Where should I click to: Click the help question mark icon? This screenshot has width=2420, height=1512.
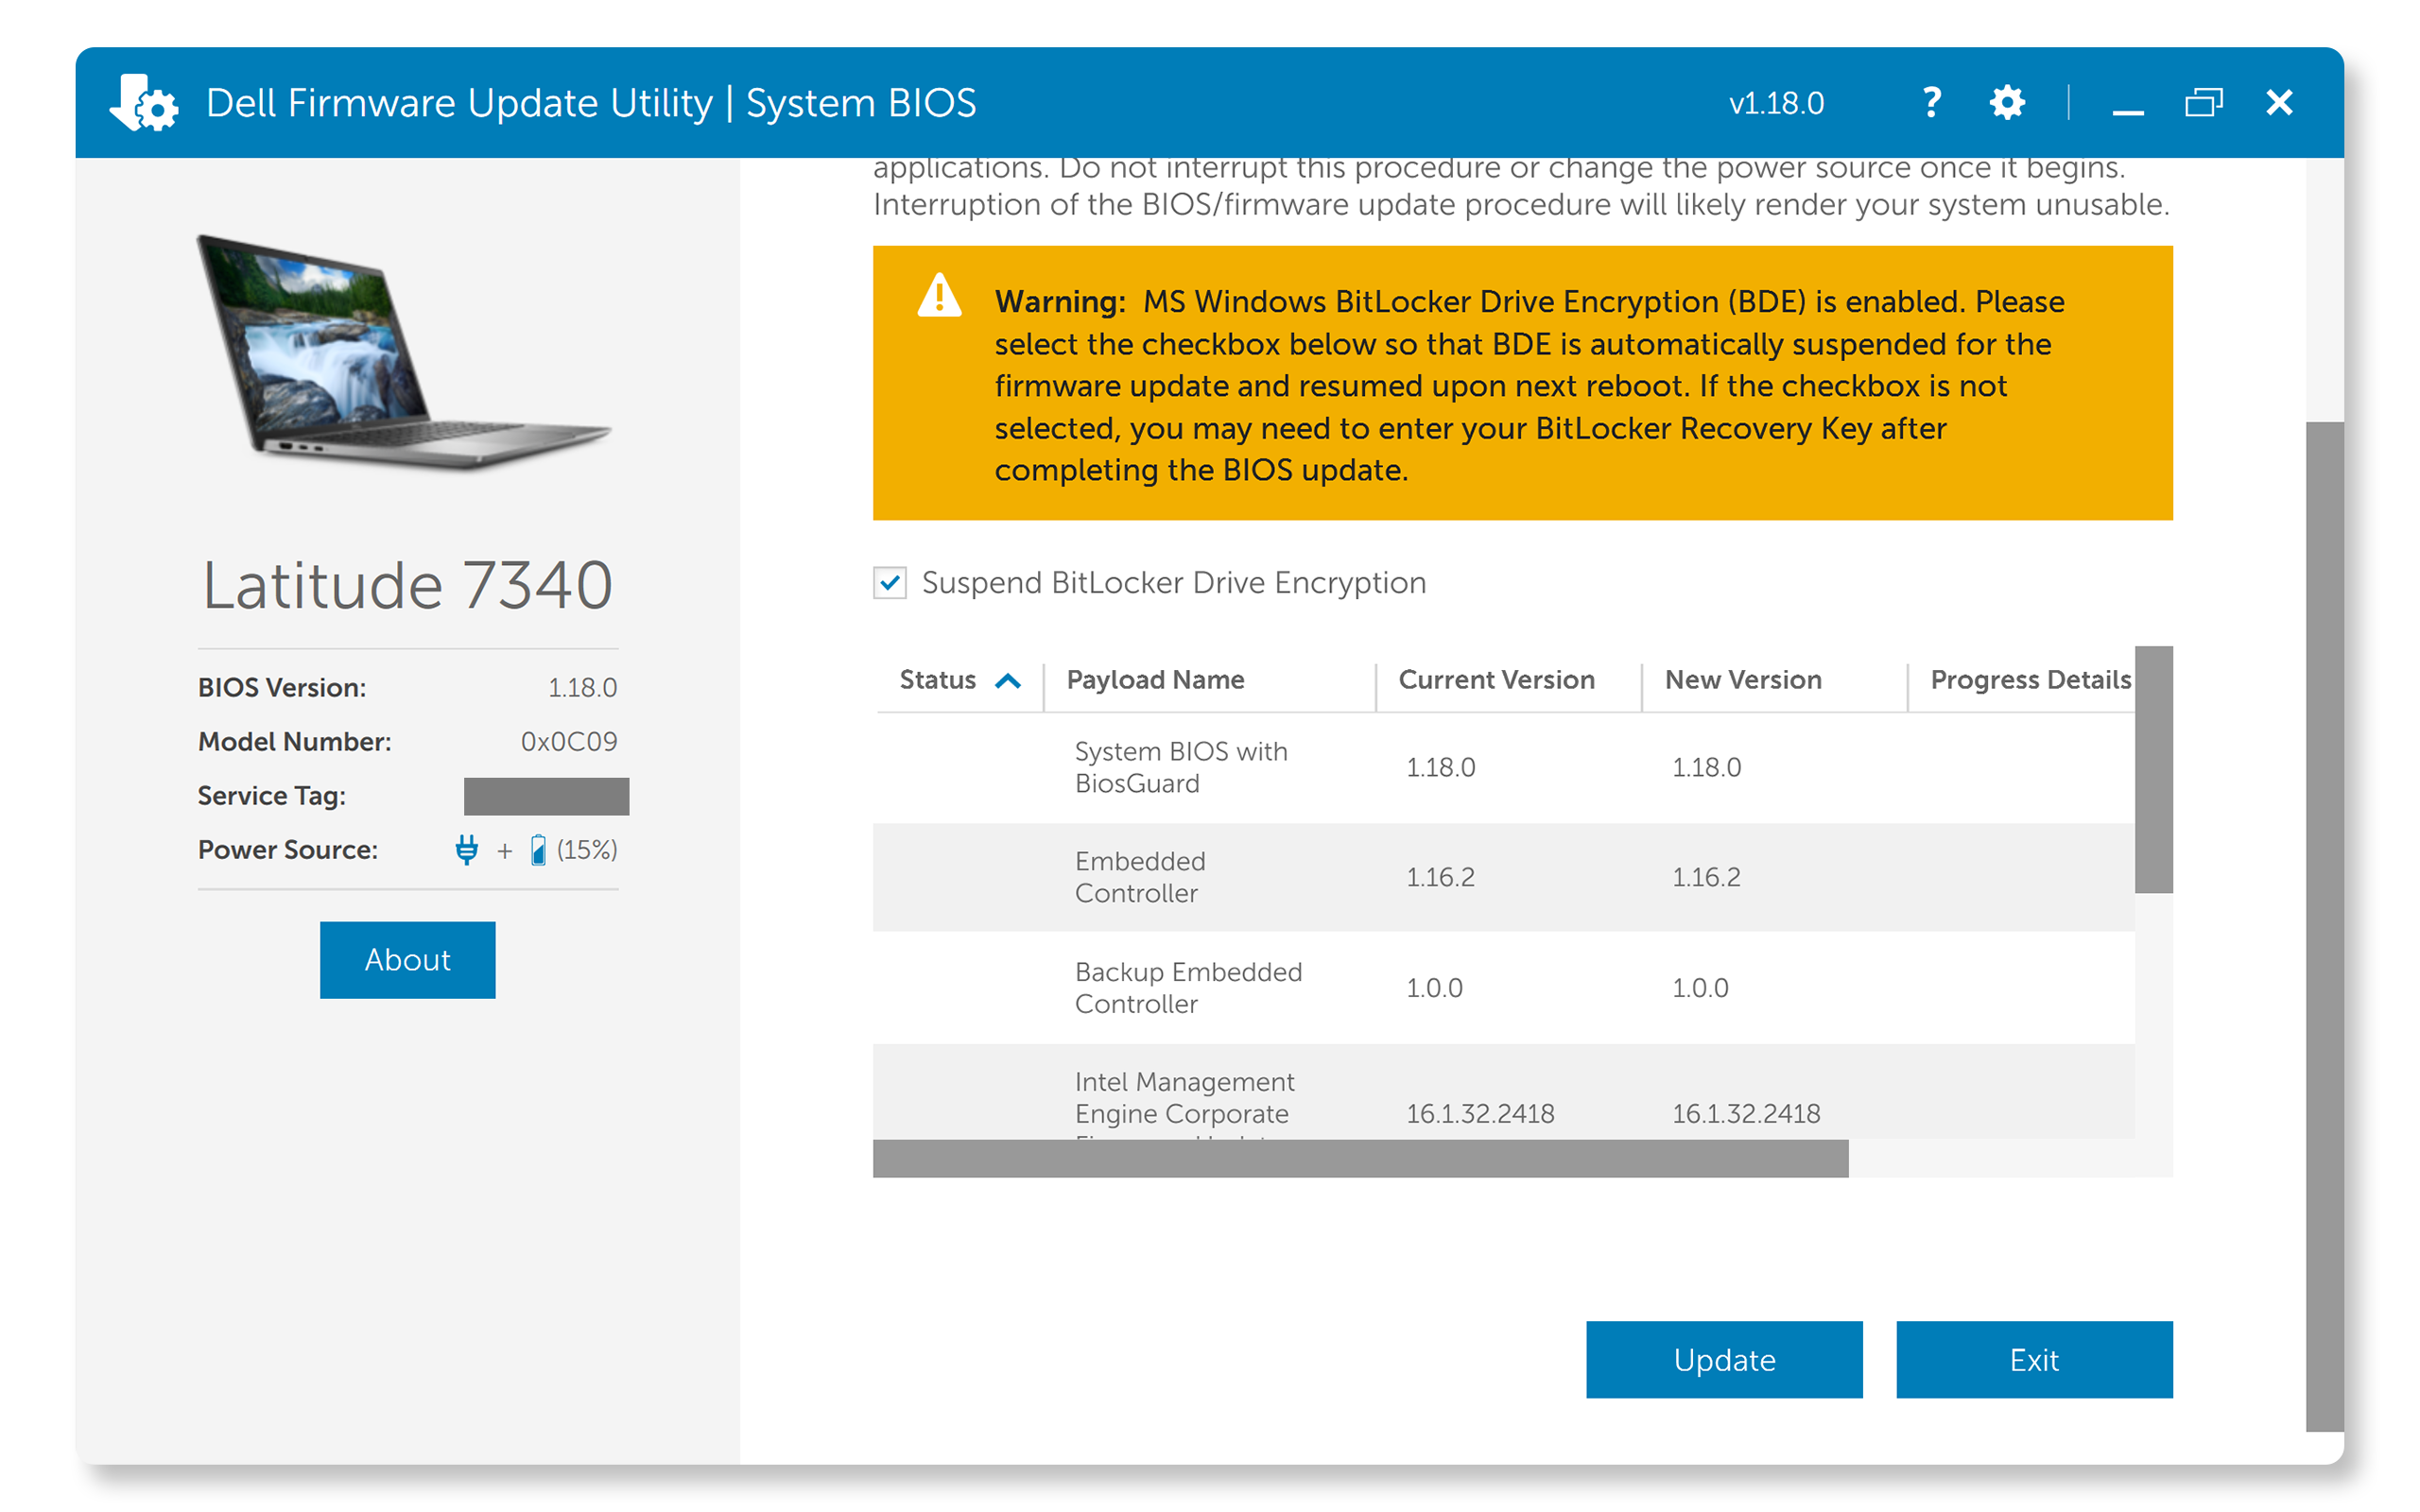[1932, 101]
